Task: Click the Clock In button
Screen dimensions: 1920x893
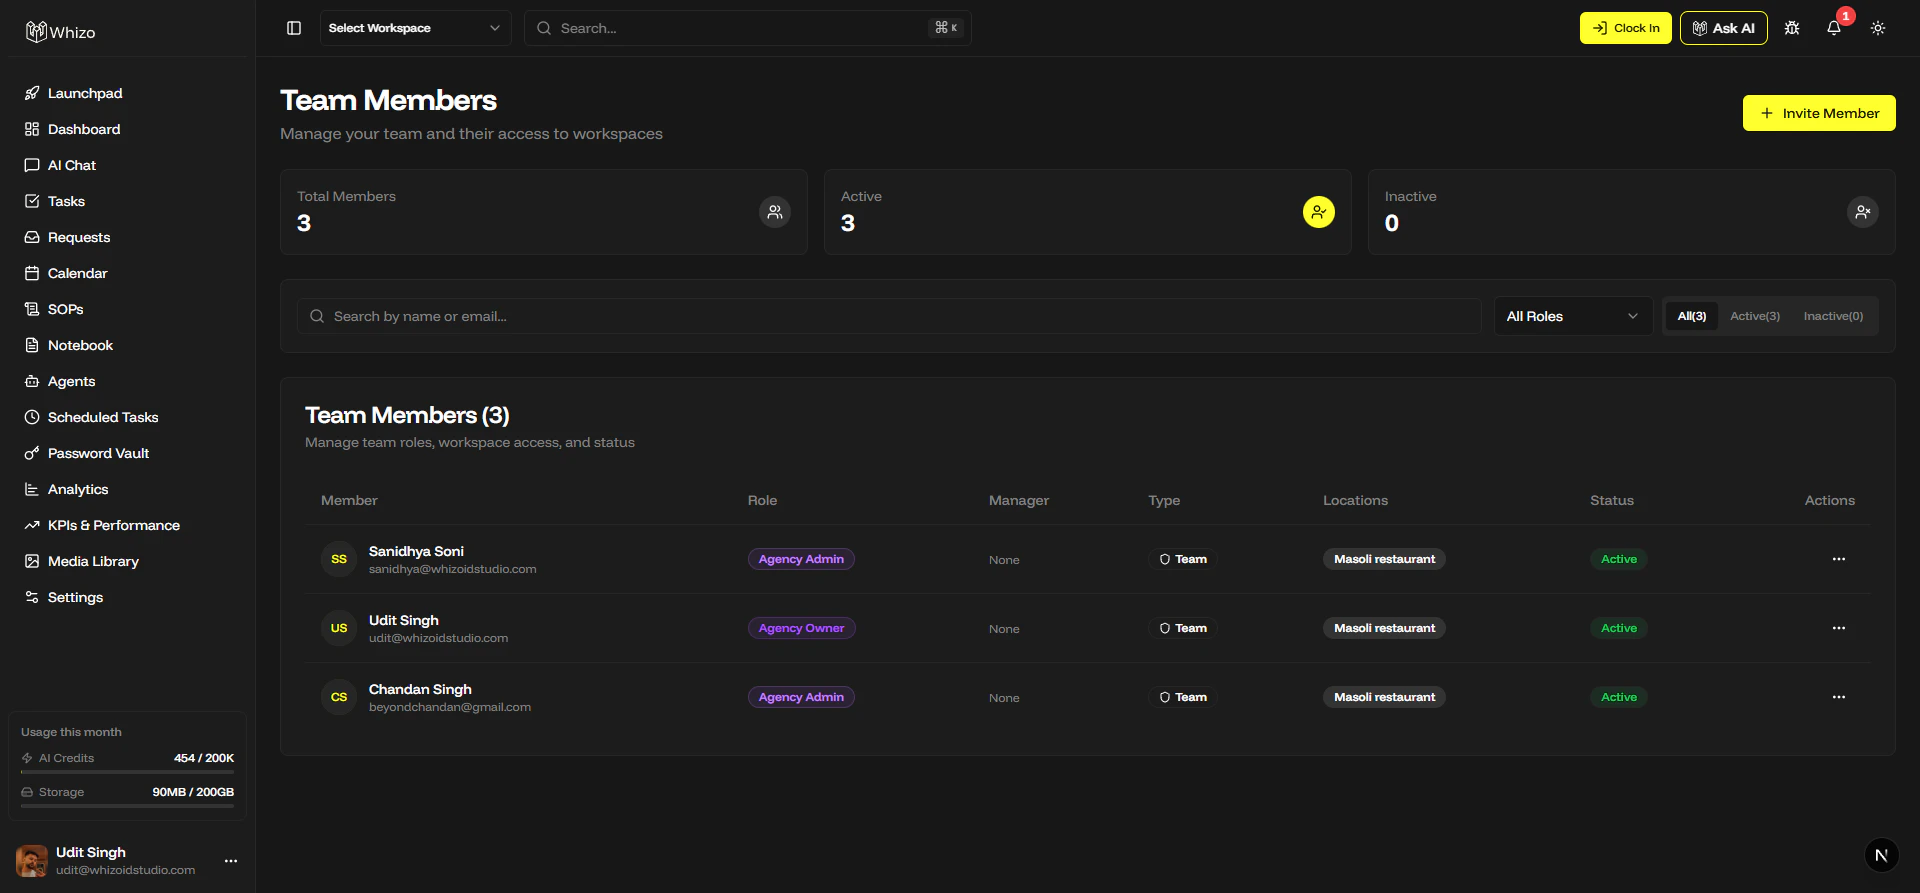Action: [1626, 28]
